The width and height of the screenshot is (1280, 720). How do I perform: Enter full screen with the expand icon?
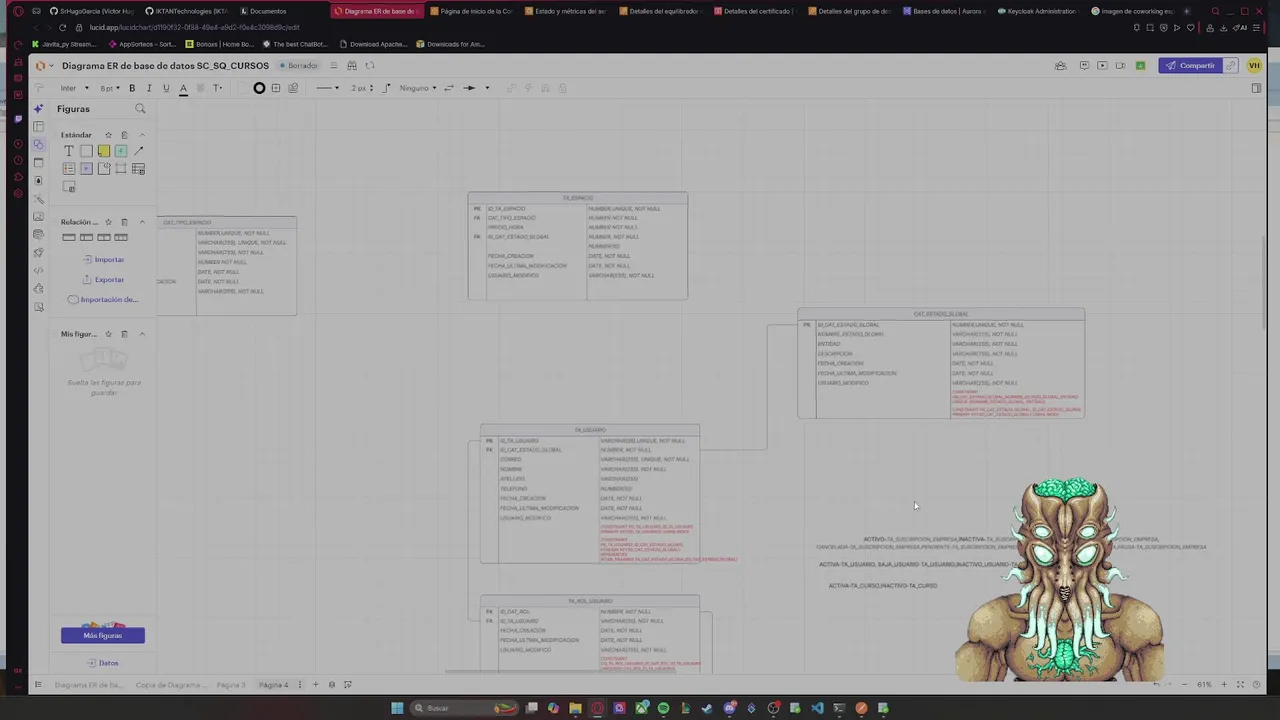coord(1240,685)
